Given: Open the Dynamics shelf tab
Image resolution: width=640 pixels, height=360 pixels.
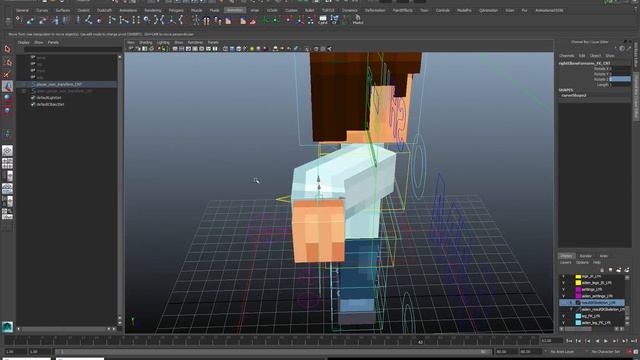Looking at the screenshot, I should (x=349, y=10).
